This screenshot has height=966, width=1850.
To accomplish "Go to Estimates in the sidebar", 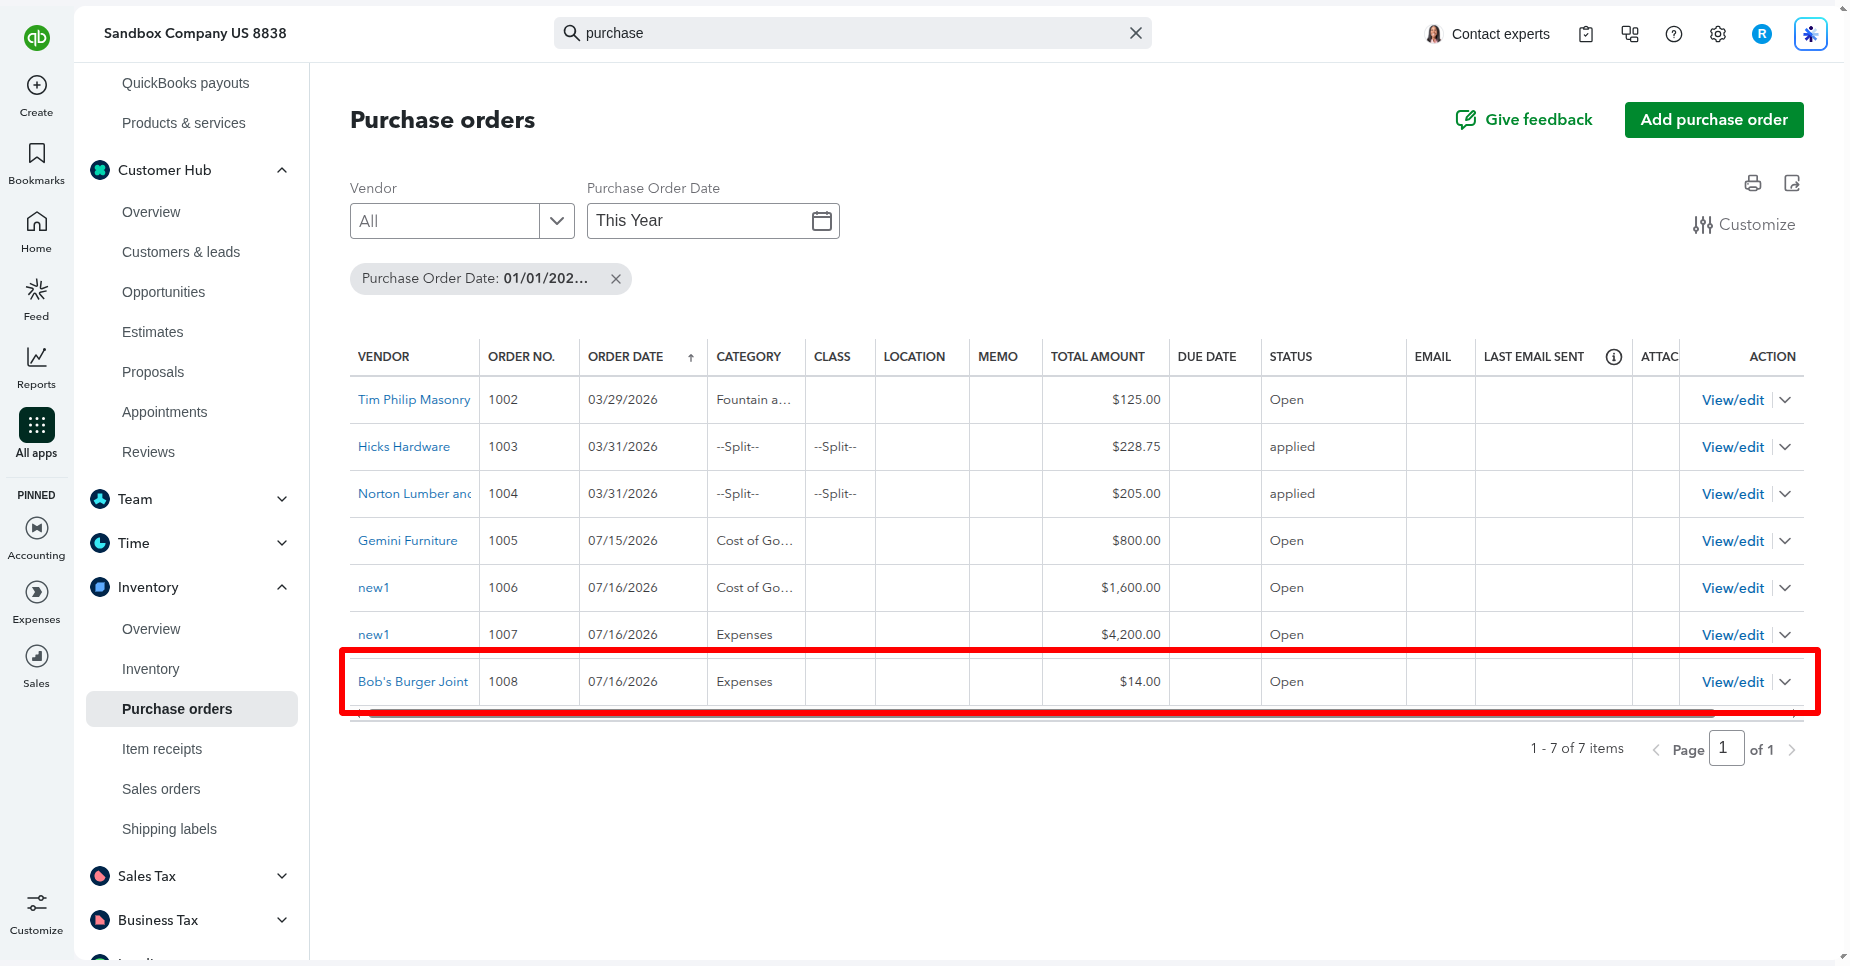I will click(153, 332).
